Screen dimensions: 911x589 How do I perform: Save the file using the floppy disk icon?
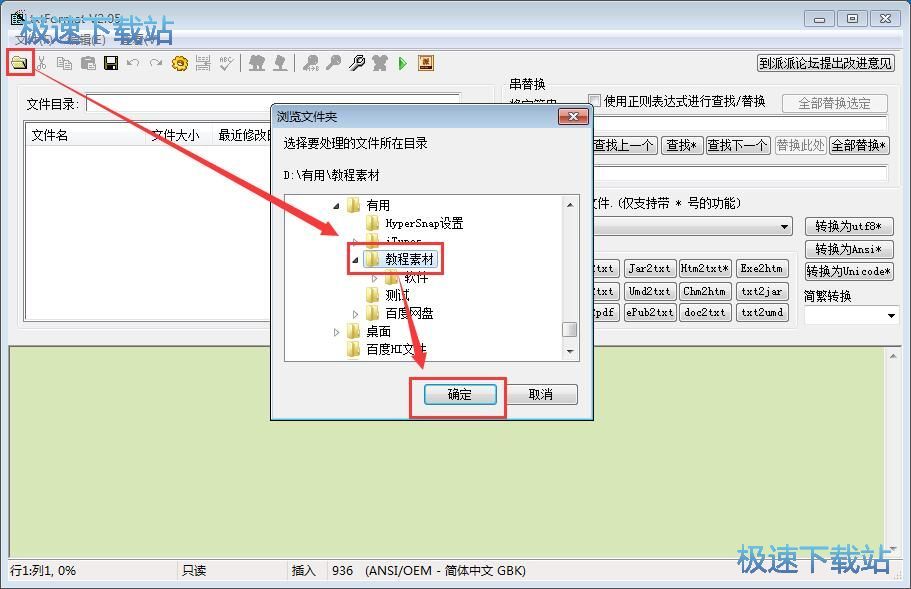click(x=110, y=62)
